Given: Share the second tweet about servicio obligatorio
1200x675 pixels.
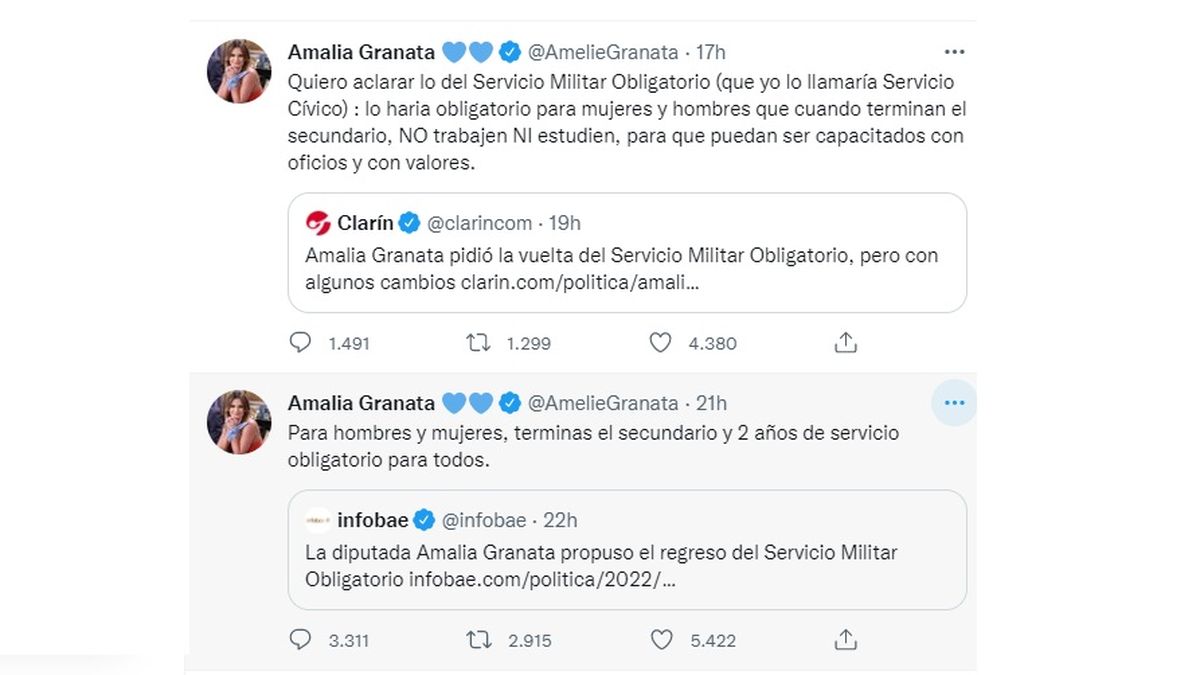Looking at the screenshot, I should pos(845,640).
